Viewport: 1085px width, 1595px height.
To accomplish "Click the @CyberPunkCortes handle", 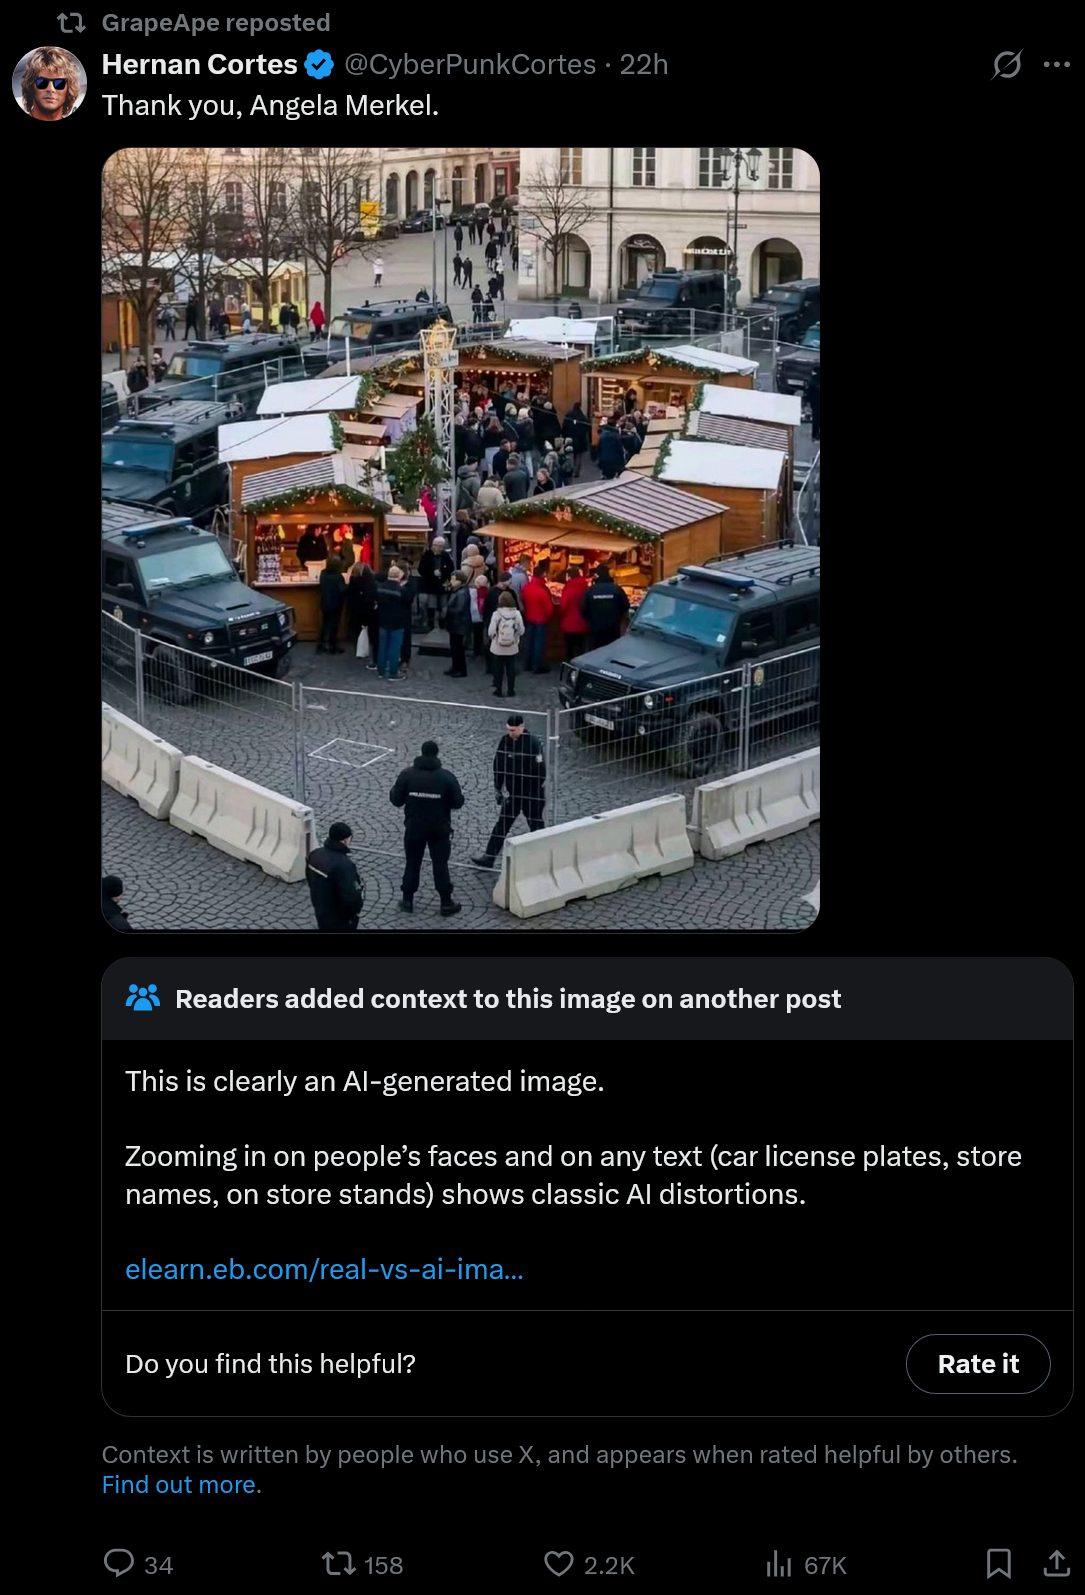I will pos(470,65).
